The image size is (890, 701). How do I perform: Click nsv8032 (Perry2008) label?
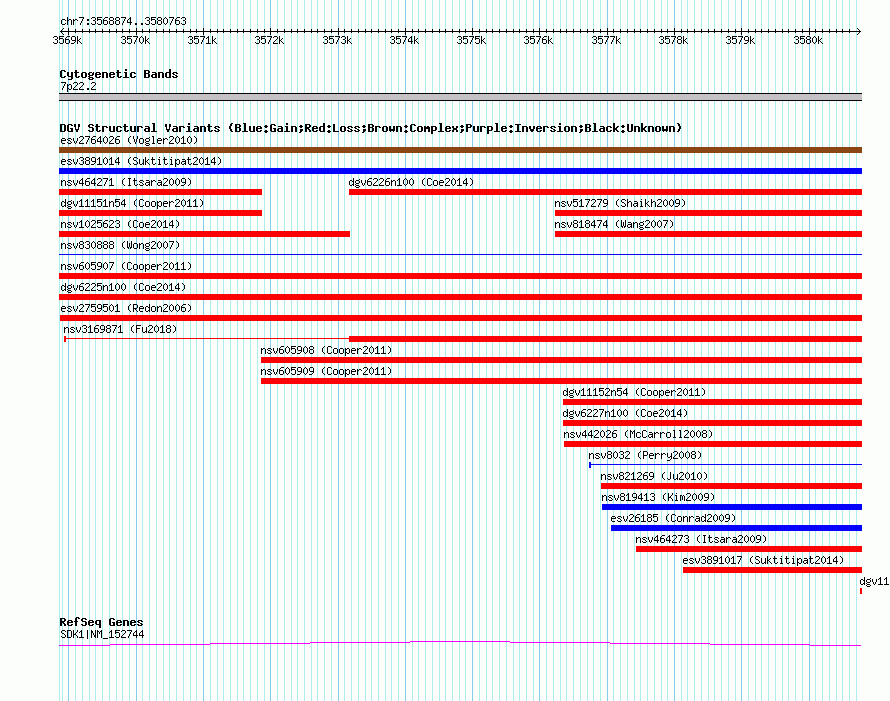[x=645, y=455]
